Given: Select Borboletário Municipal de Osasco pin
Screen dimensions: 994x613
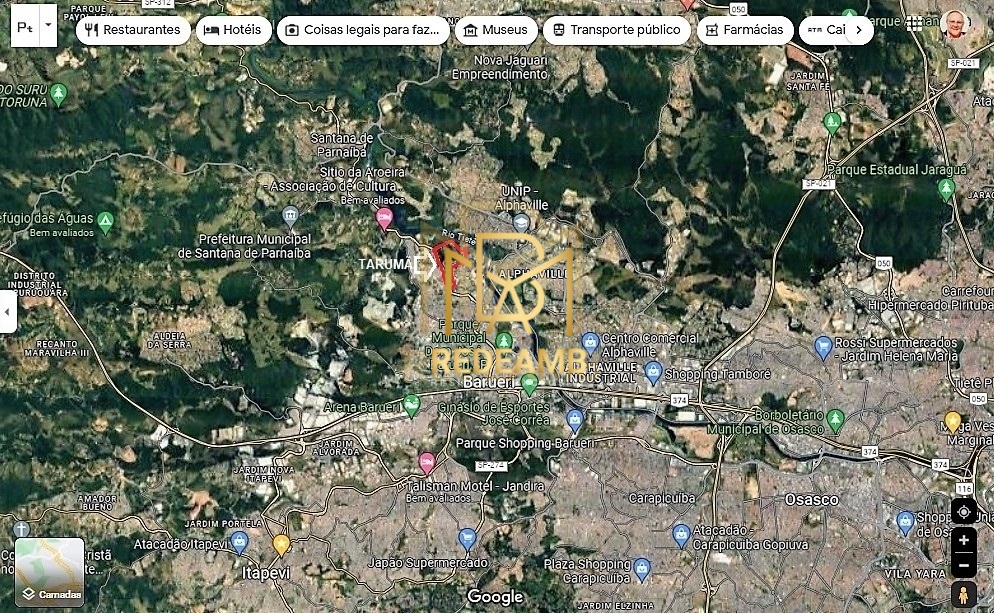Looking at the screenshot, I should click(836, 419).
